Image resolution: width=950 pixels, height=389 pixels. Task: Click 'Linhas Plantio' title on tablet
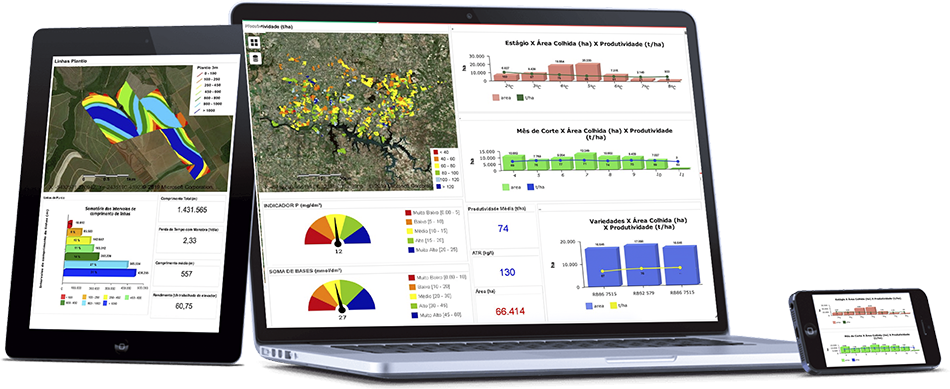pos(70,61)
